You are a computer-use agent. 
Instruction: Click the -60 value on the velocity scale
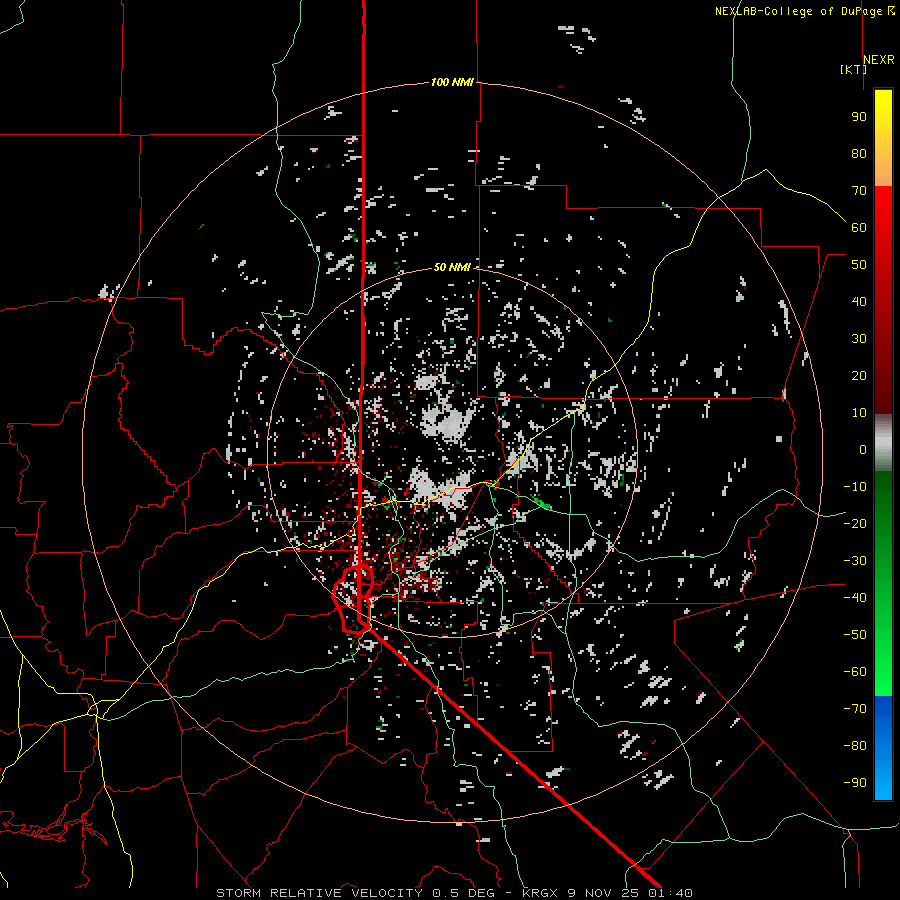click(855, 672)
